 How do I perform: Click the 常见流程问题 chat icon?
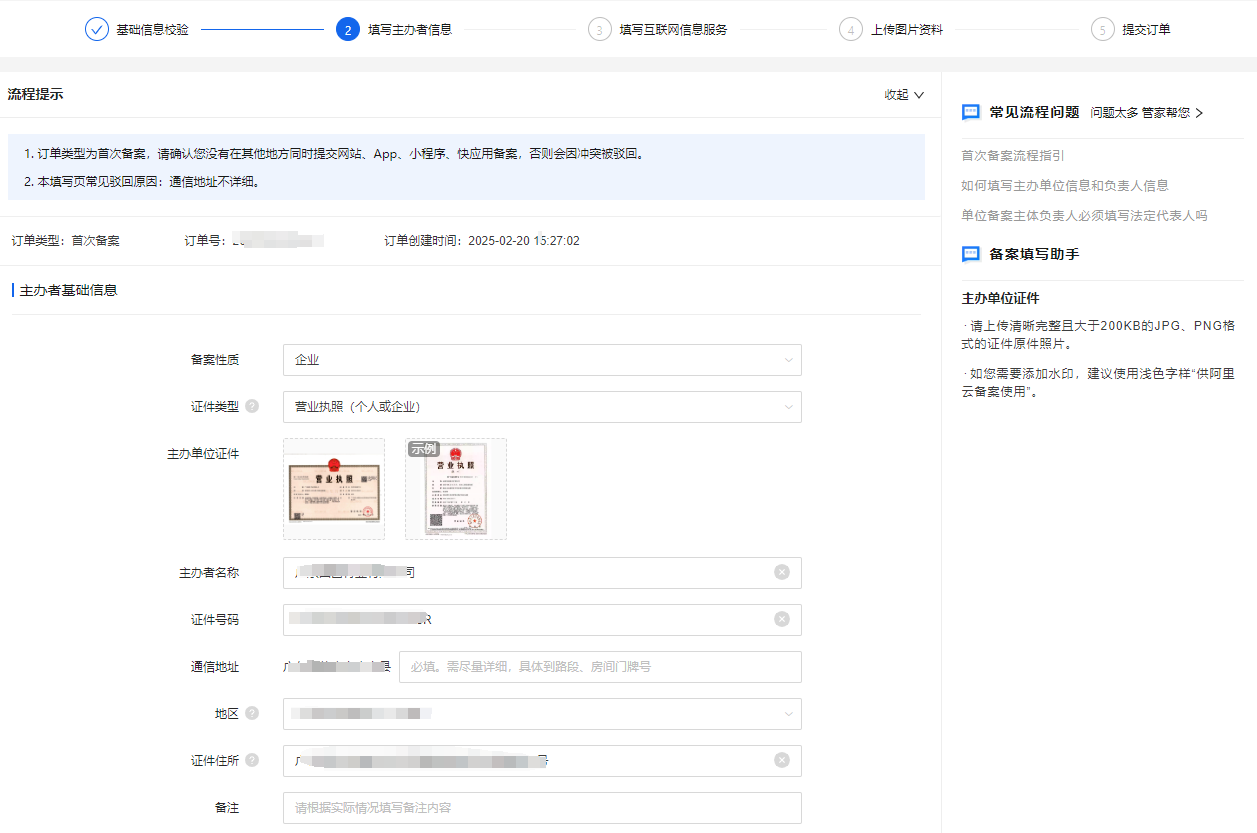coord(970,112)
